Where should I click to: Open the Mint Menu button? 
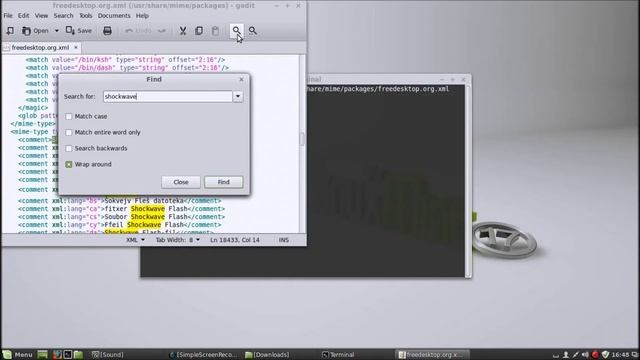coord(18,355)
